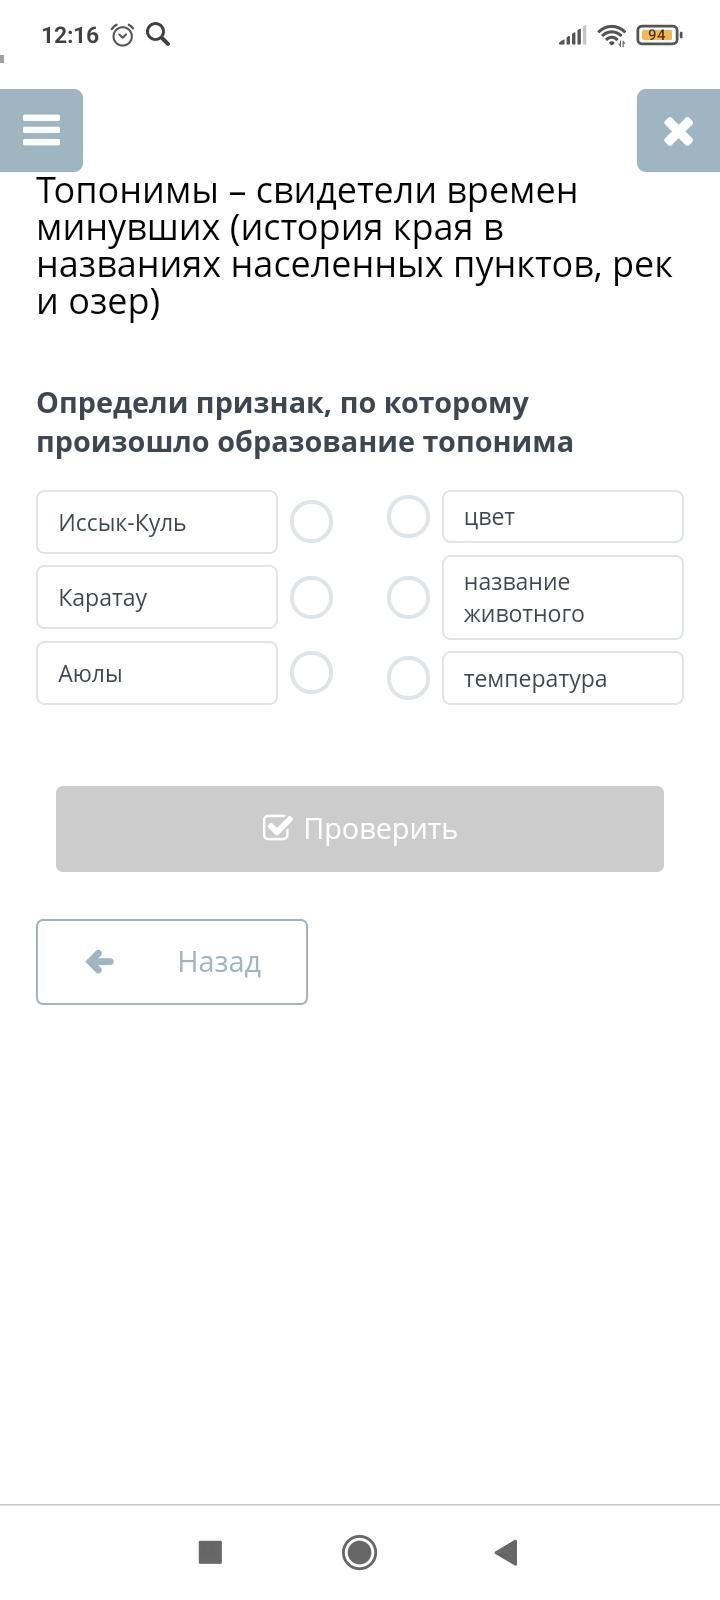
Task: Tap the Иссык-Куль term box
Action: [157, 522]
